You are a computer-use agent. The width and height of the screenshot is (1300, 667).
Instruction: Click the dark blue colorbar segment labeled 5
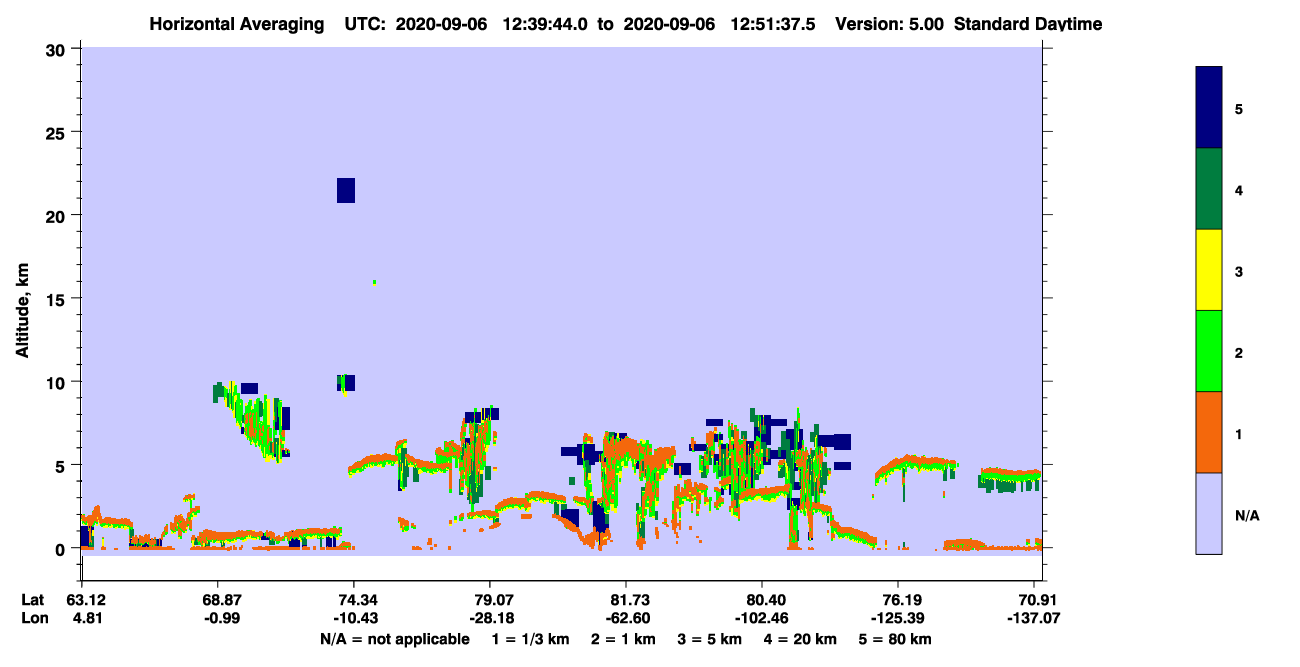(x=1209, y=108)
